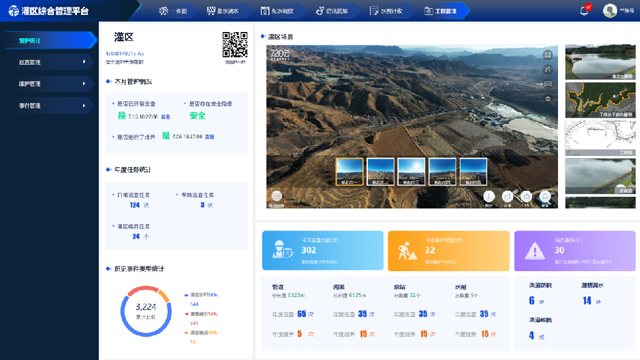
Task: Open the 防汛抗旱 navigation tab
Action: pyautogui.click(x=332, y=11)
